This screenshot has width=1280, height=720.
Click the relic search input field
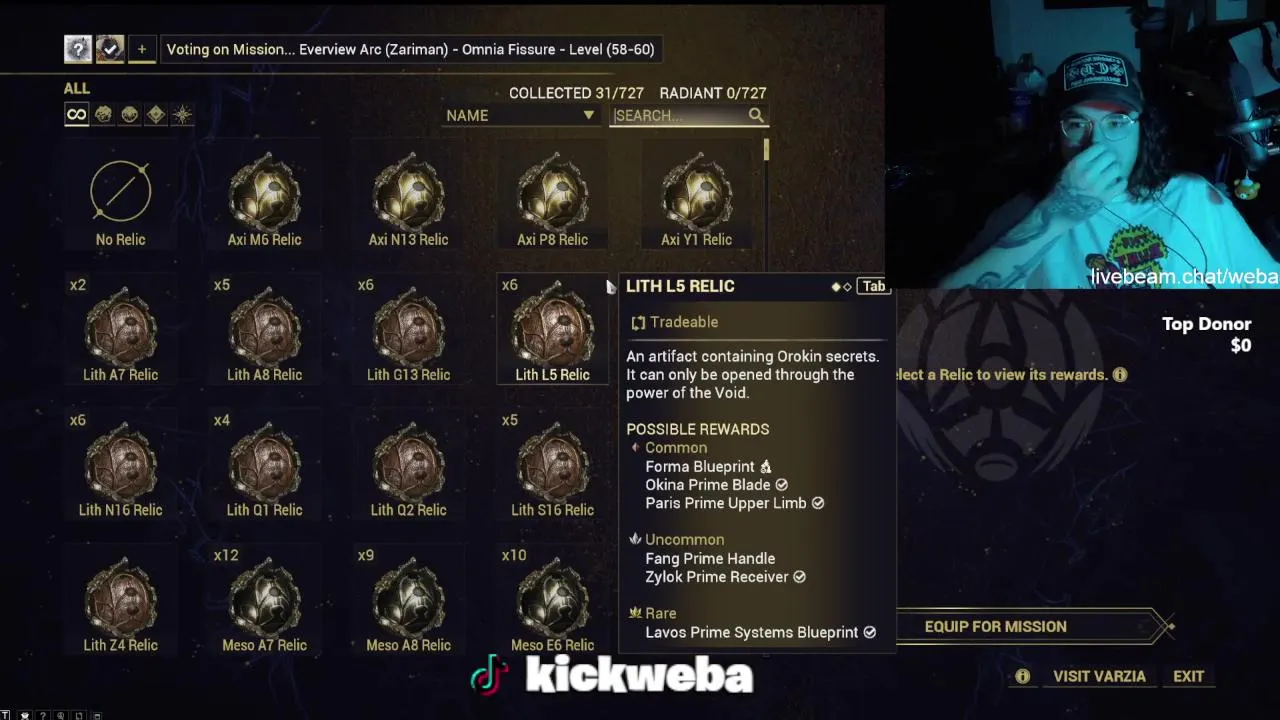point(680,115)
